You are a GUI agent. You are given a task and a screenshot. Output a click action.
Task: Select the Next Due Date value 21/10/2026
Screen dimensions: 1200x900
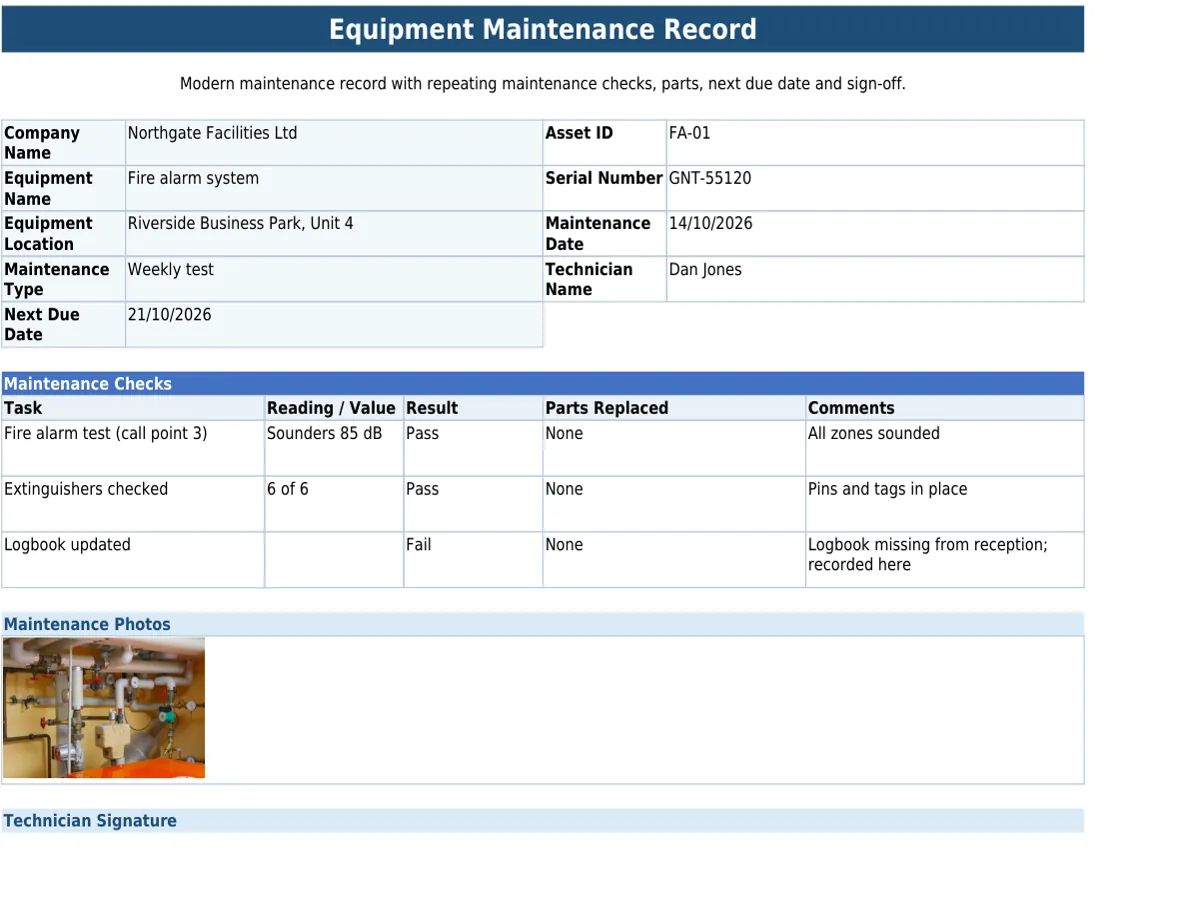[334, 325]
